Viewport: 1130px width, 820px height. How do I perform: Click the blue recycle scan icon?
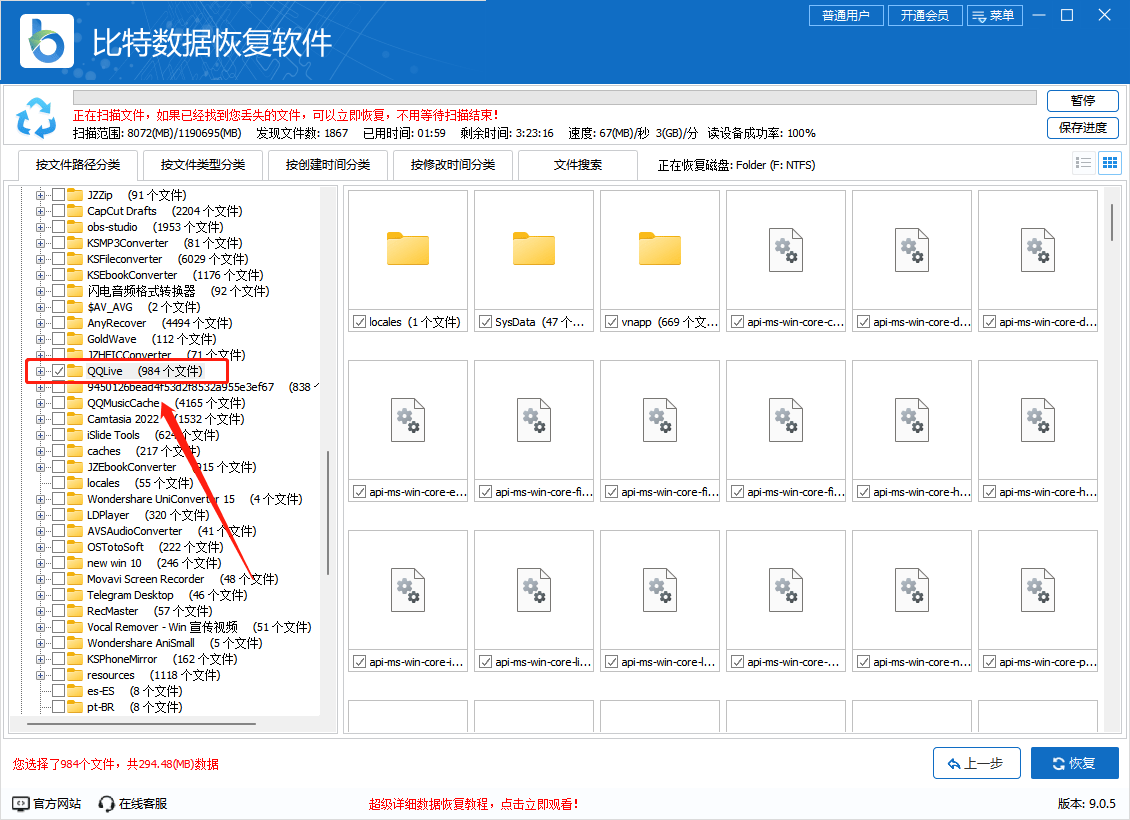[36, 118]
